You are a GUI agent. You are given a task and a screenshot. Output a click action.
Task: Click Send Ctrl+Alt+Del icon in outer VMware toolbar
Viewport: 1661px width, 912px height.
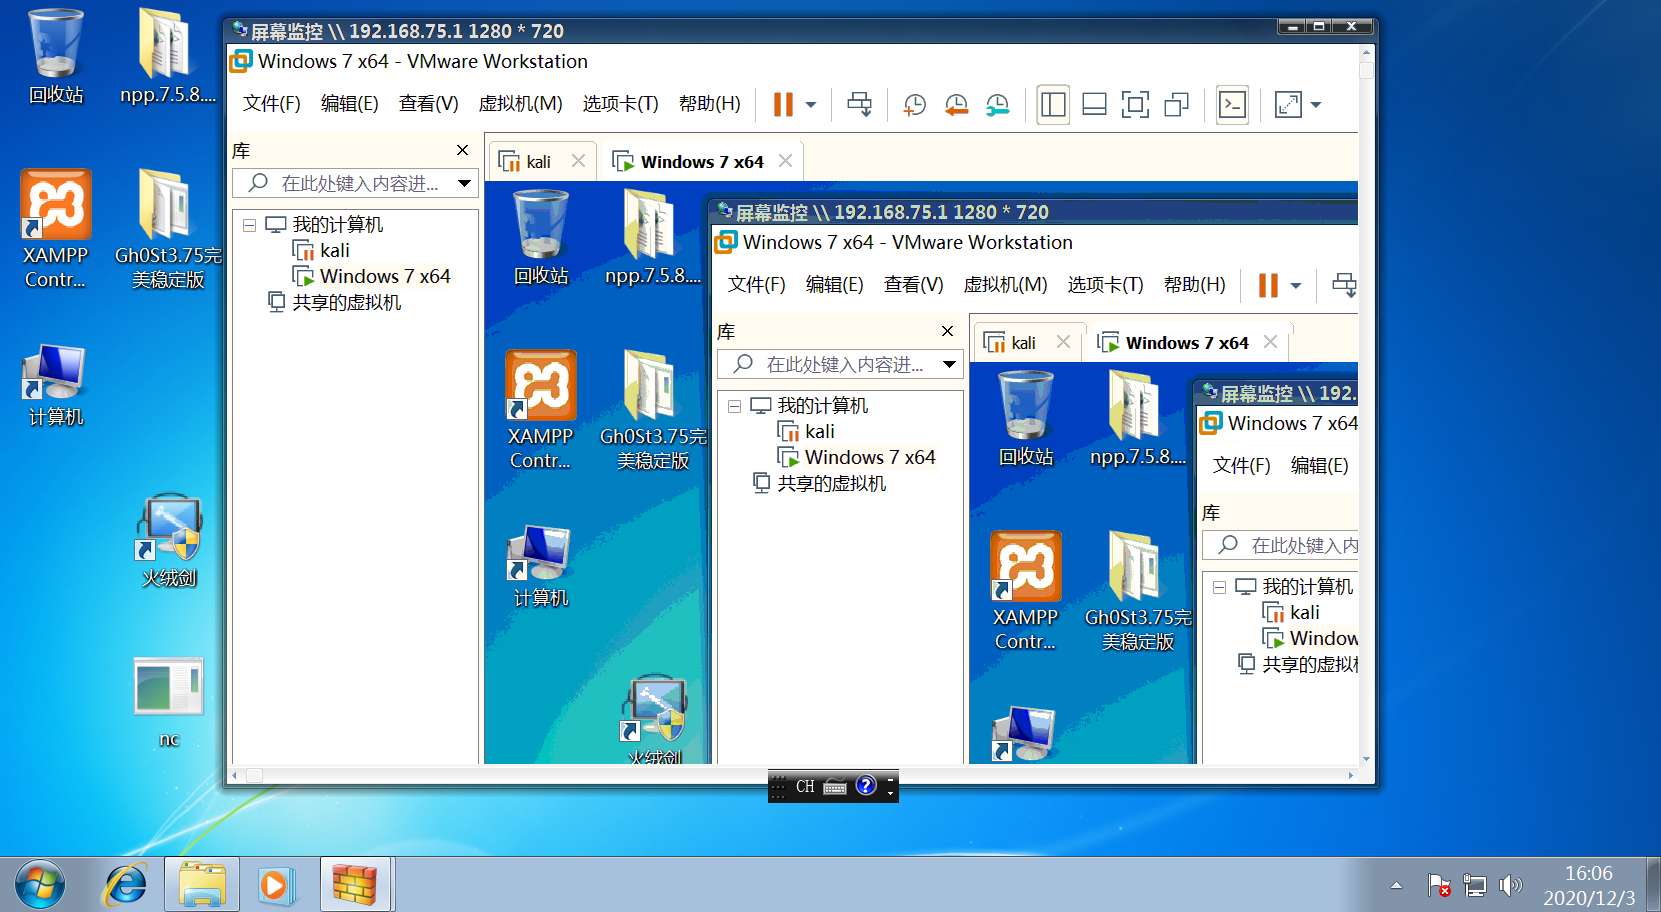click(x=859, y=104)
